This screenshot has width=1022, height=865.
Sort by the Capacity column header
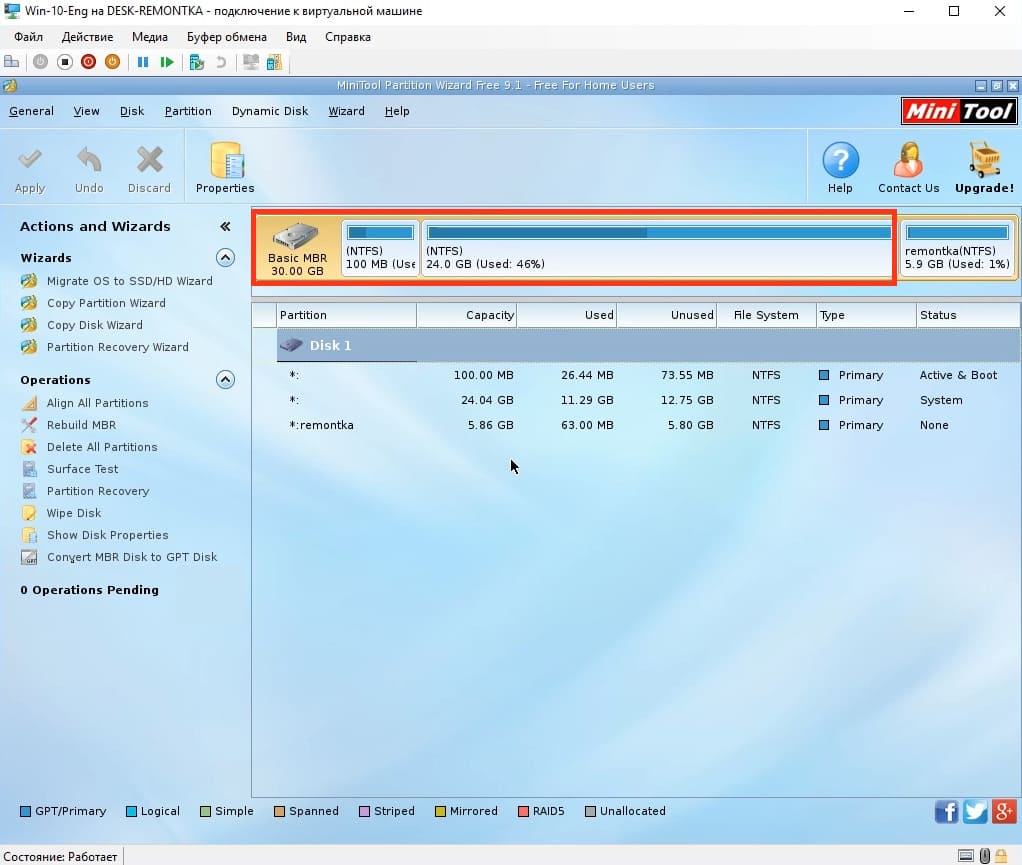pyautogui.click(x=467, y=315)
